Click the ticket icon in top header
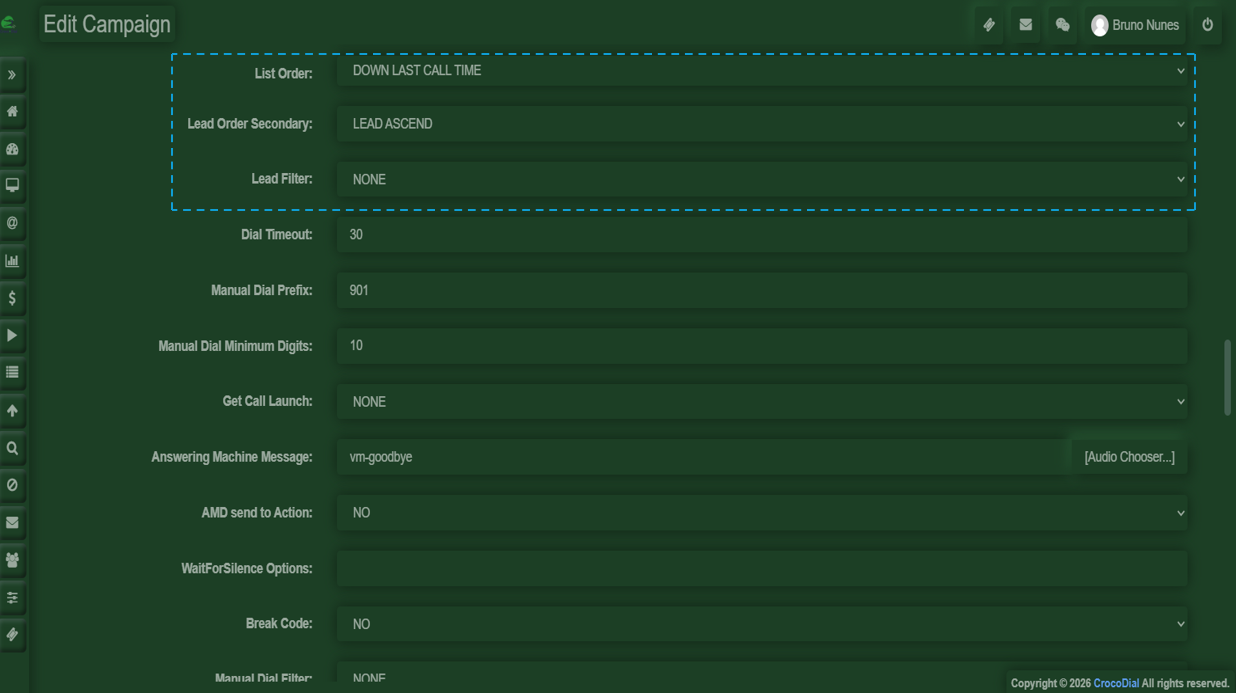The width and height of the screenshot is (1236, 693). point(989,25)
